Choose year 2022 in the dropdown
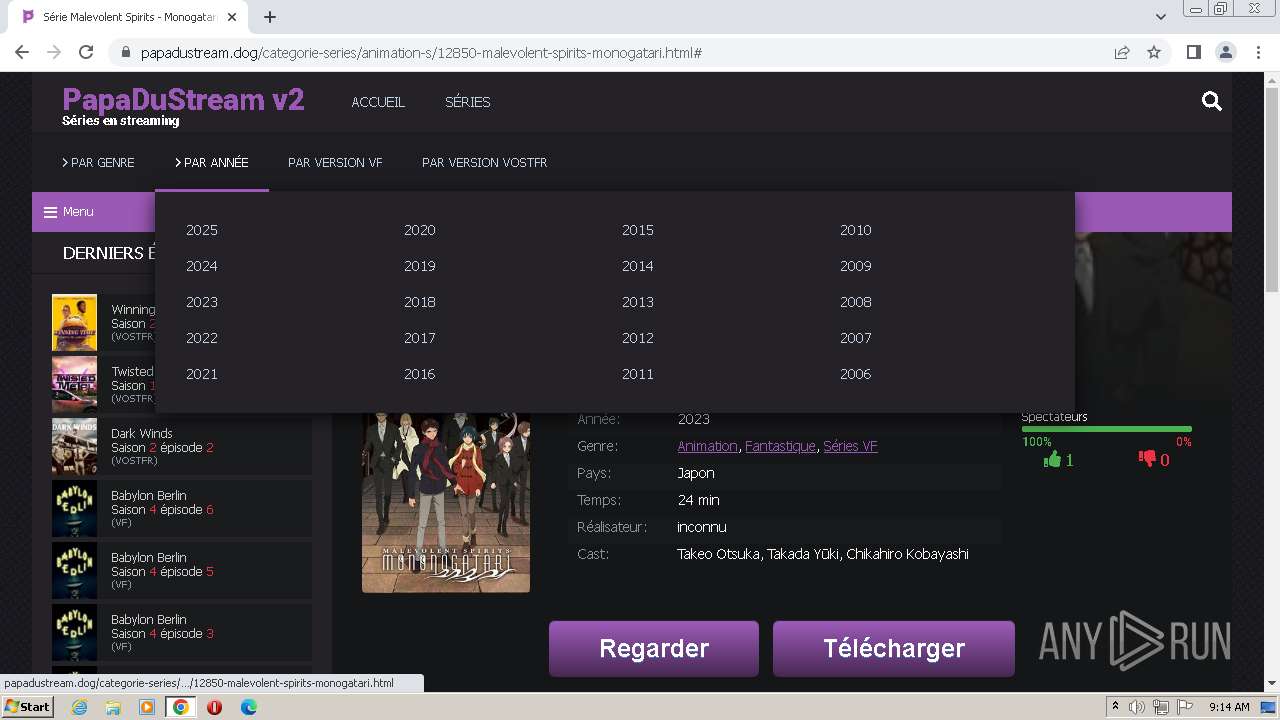The width and height of the screenshot is (1280, 720). click(201, 338)
